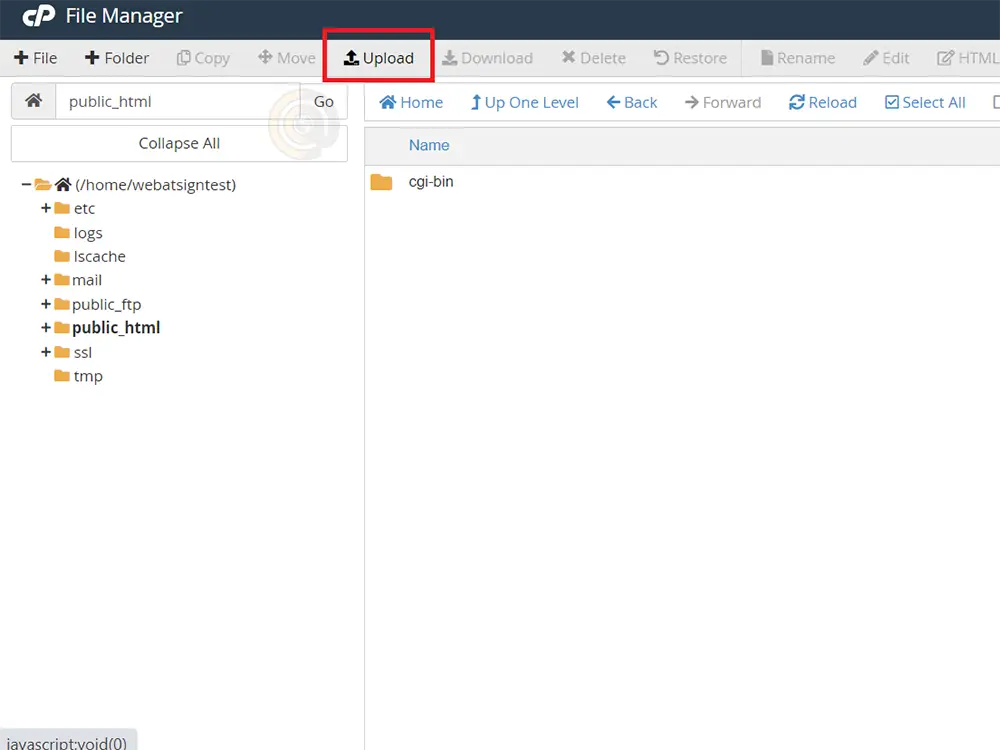
Task: Go up one directory level
Action: point(524,102)
